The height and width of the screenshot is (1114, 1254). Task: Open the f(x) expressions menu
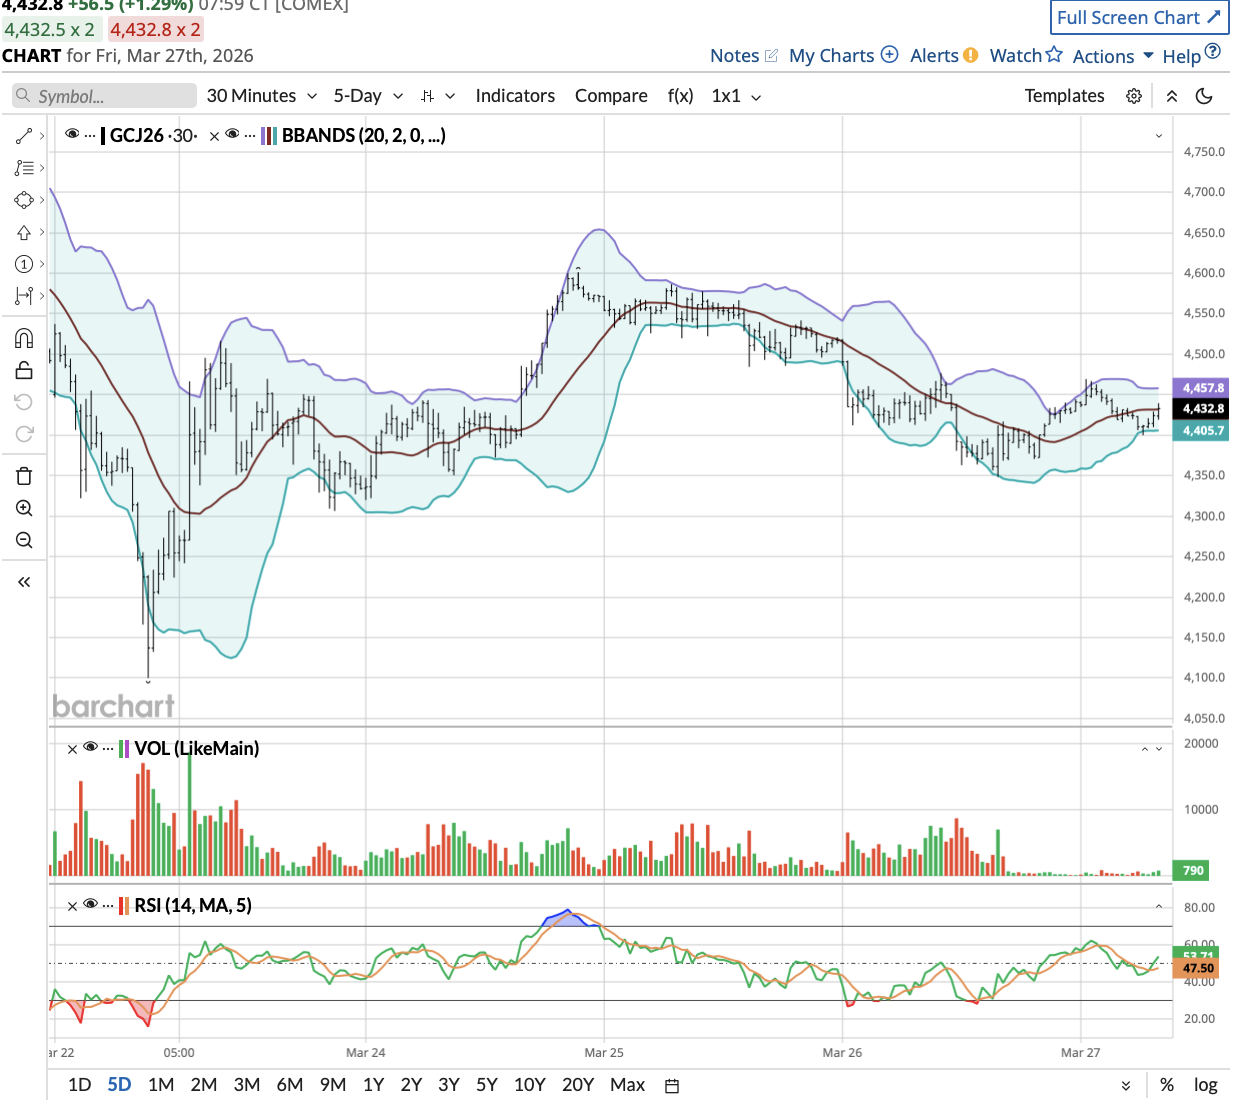pos(680,96)
